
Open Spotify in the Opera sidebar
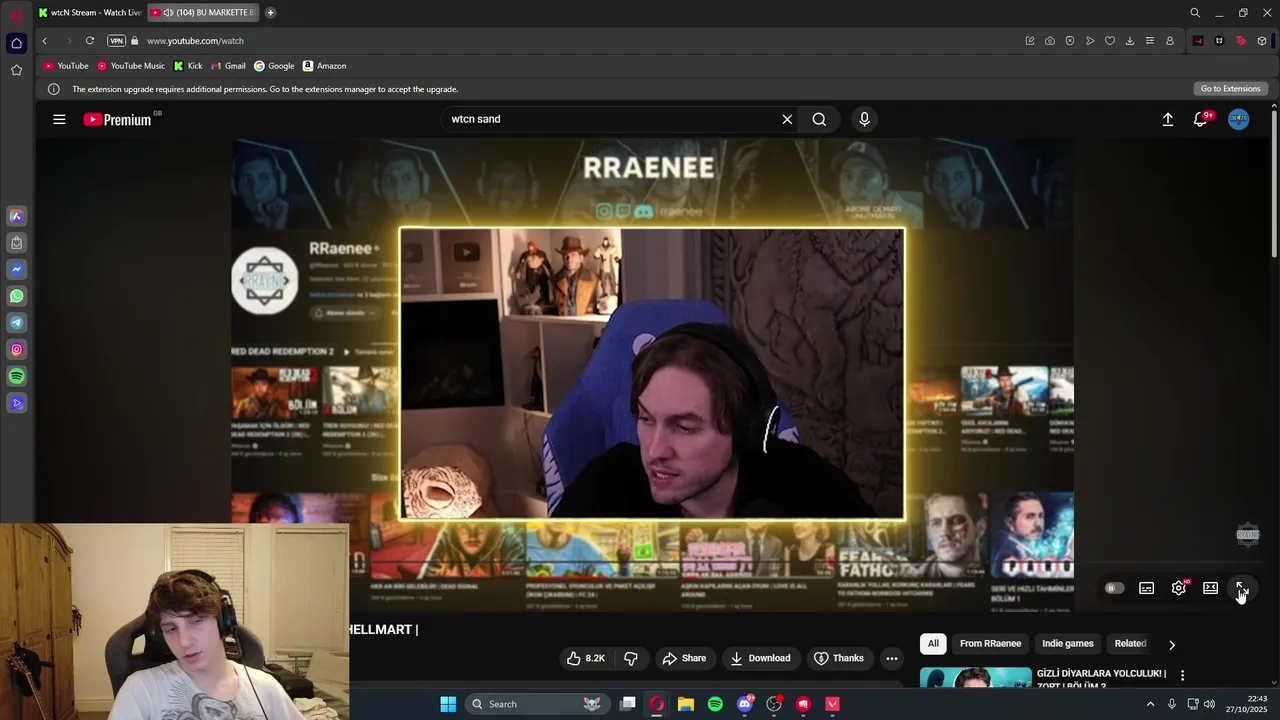pyautogui.click(x=16, y=377)
